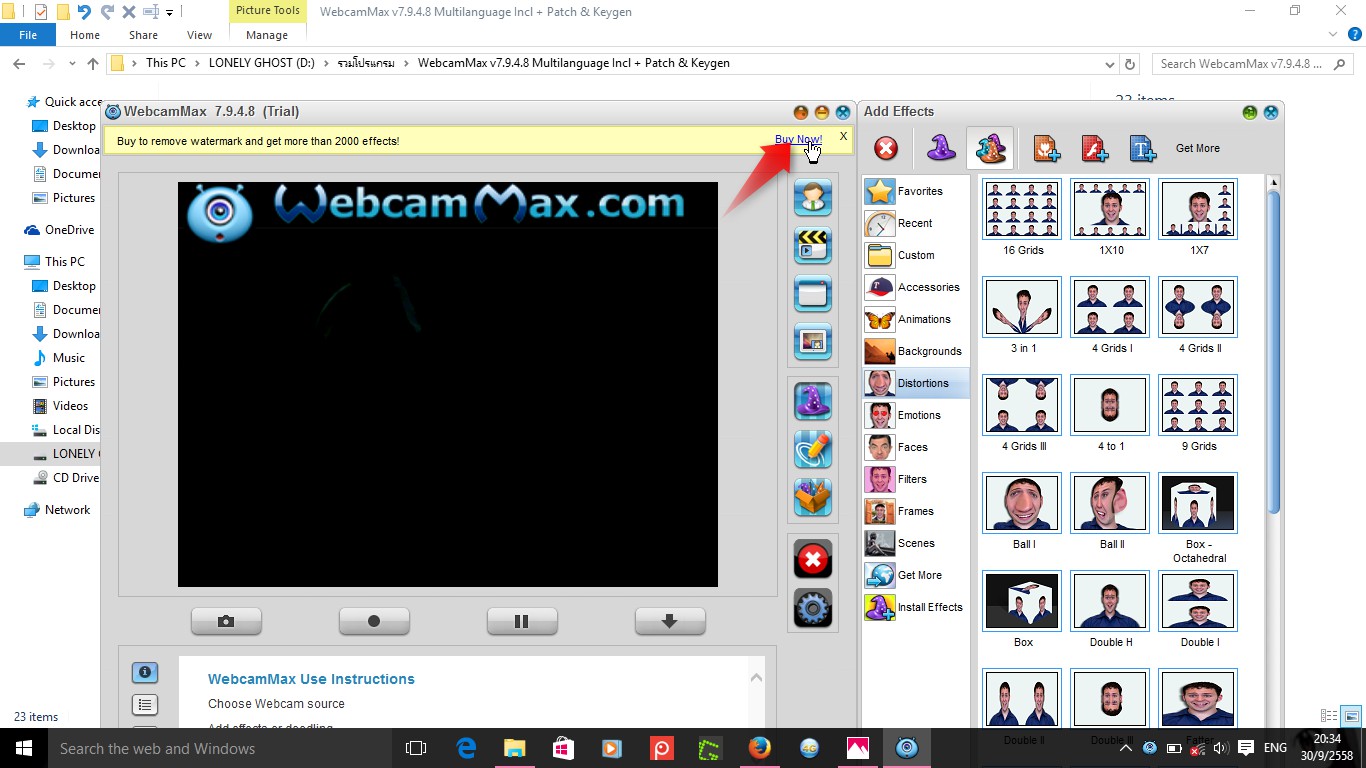Apply the Double H effect
Image resolution: width=1366 pixels, height=768 pixels.
[1111, 601]
